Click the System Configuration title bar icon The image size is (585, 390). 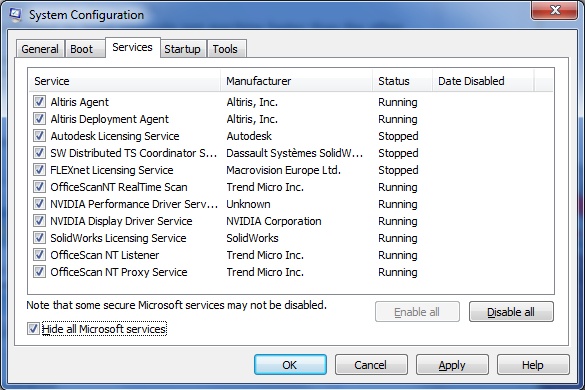point(15,14)
